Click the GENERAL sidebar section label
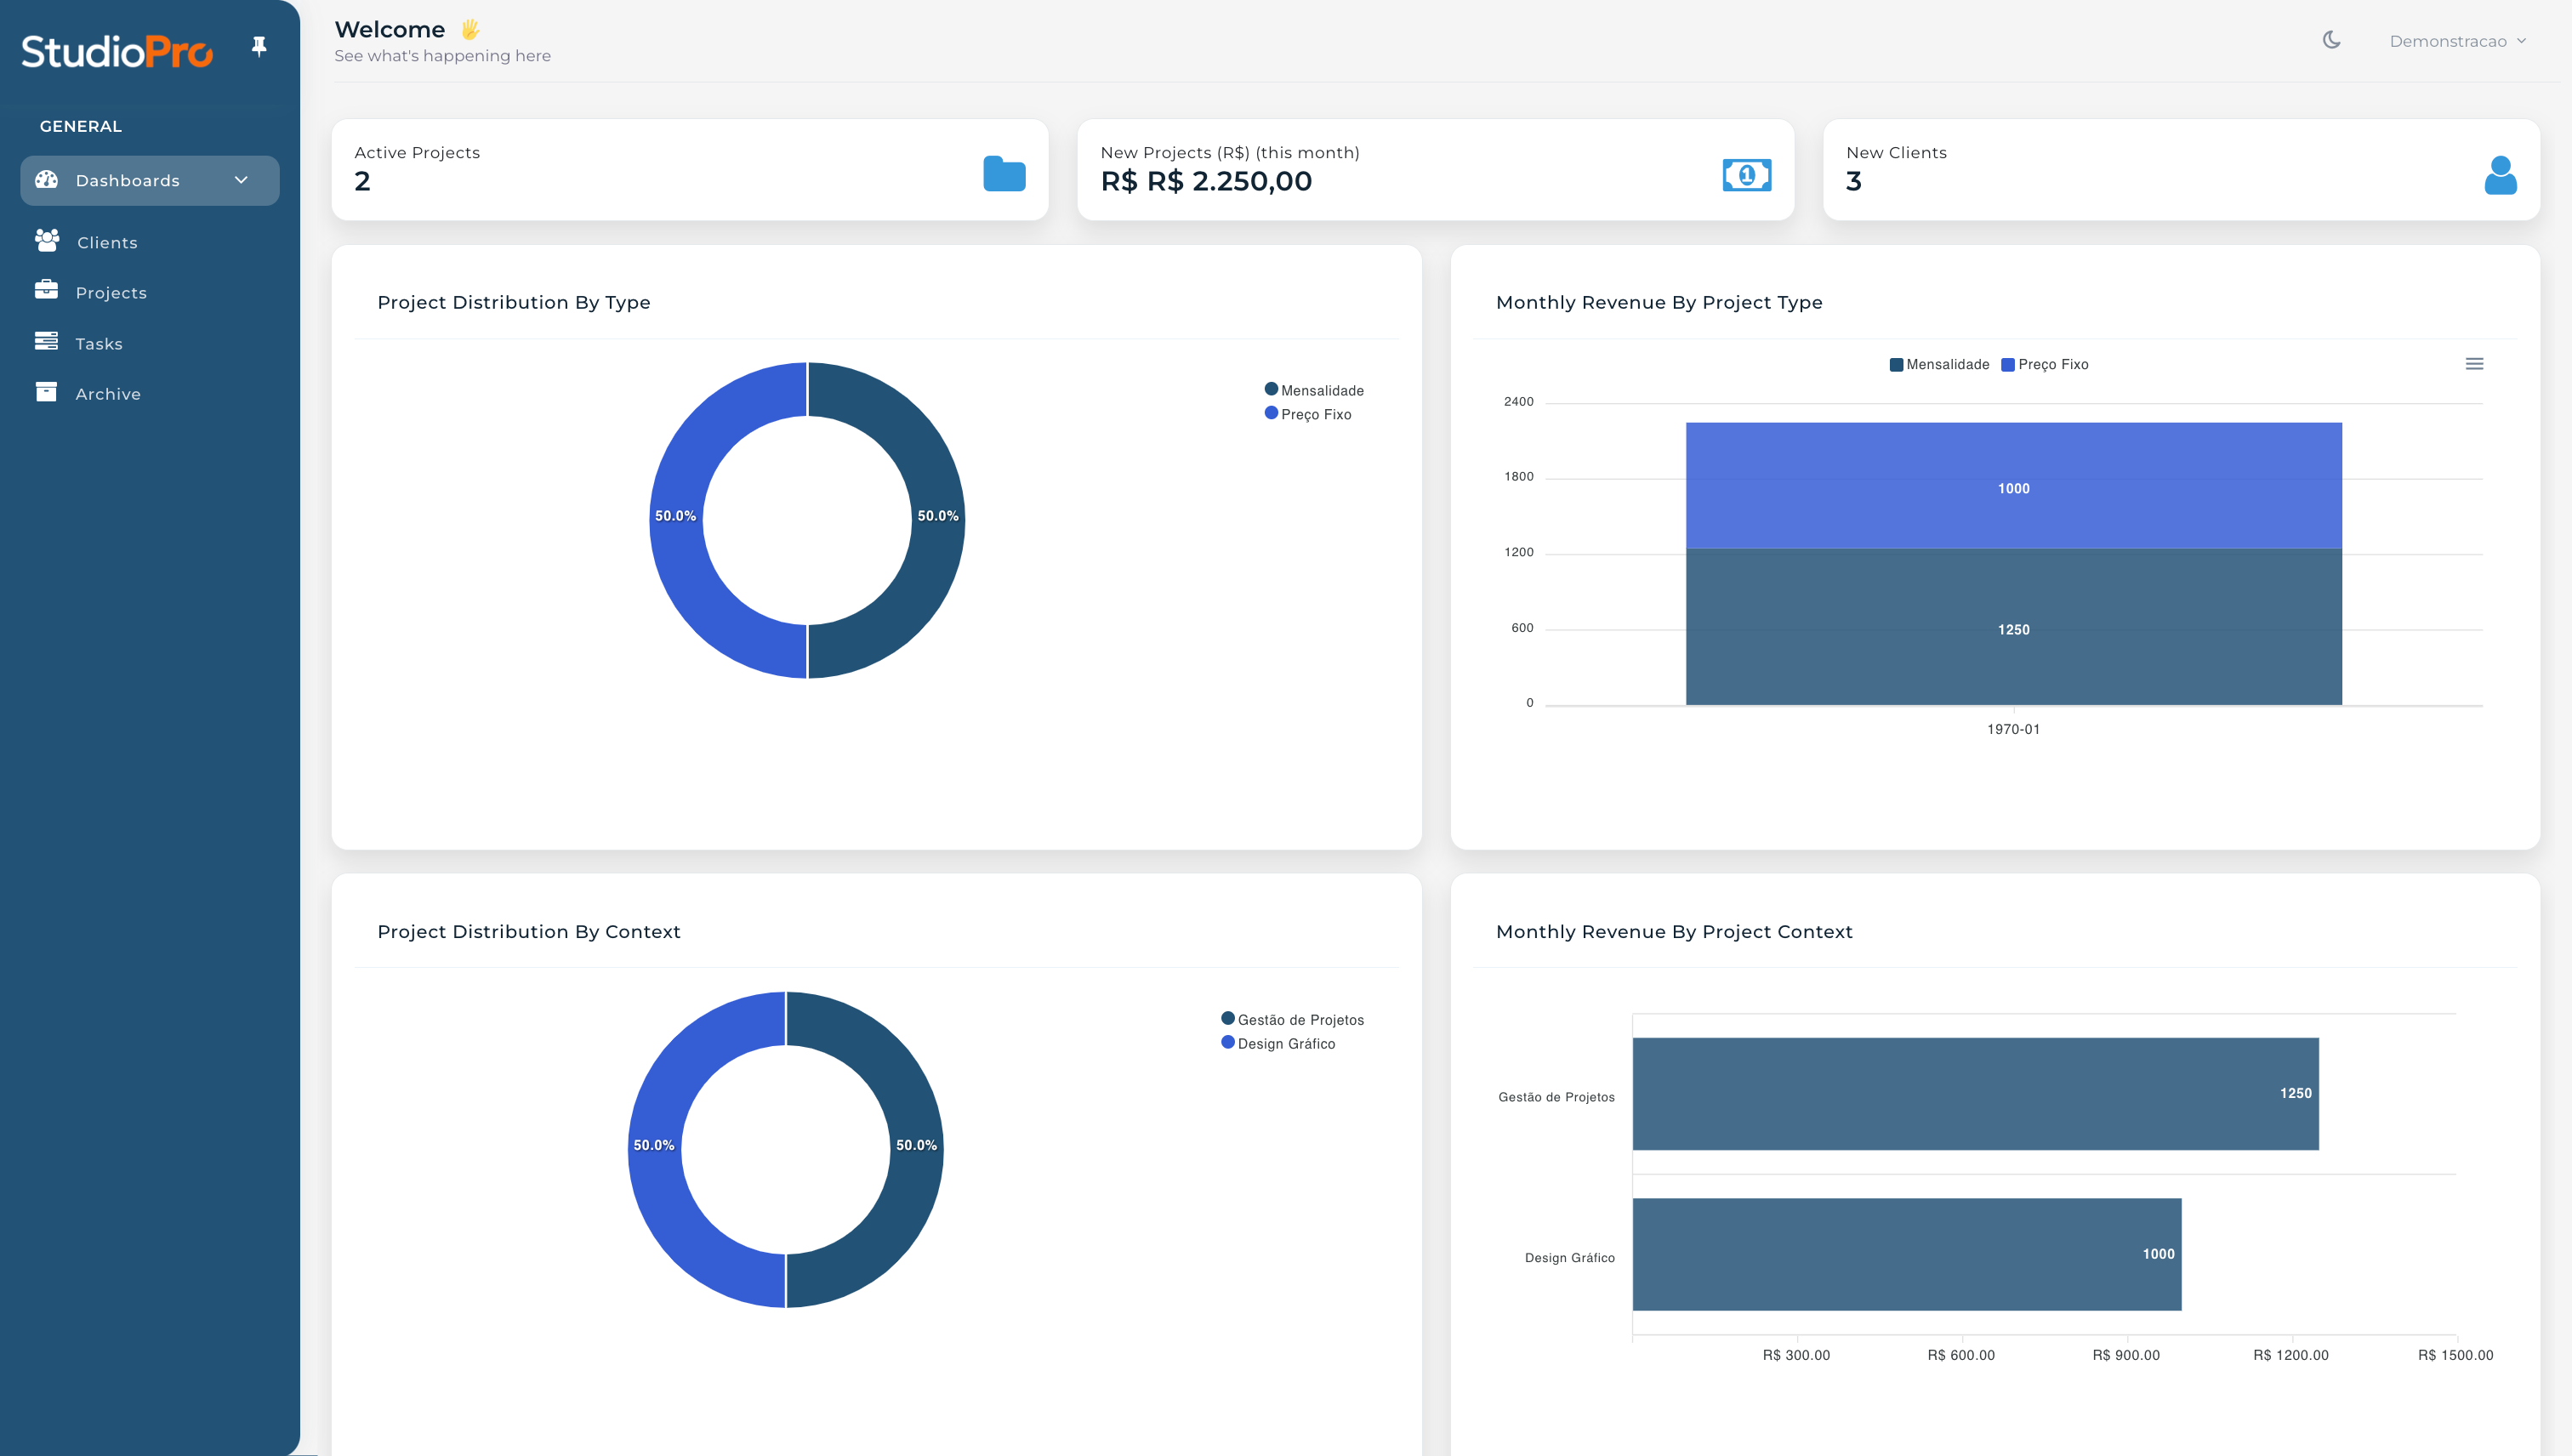Image resolution: width=2572 pixels, height=1456 pixels. point(81,126)
